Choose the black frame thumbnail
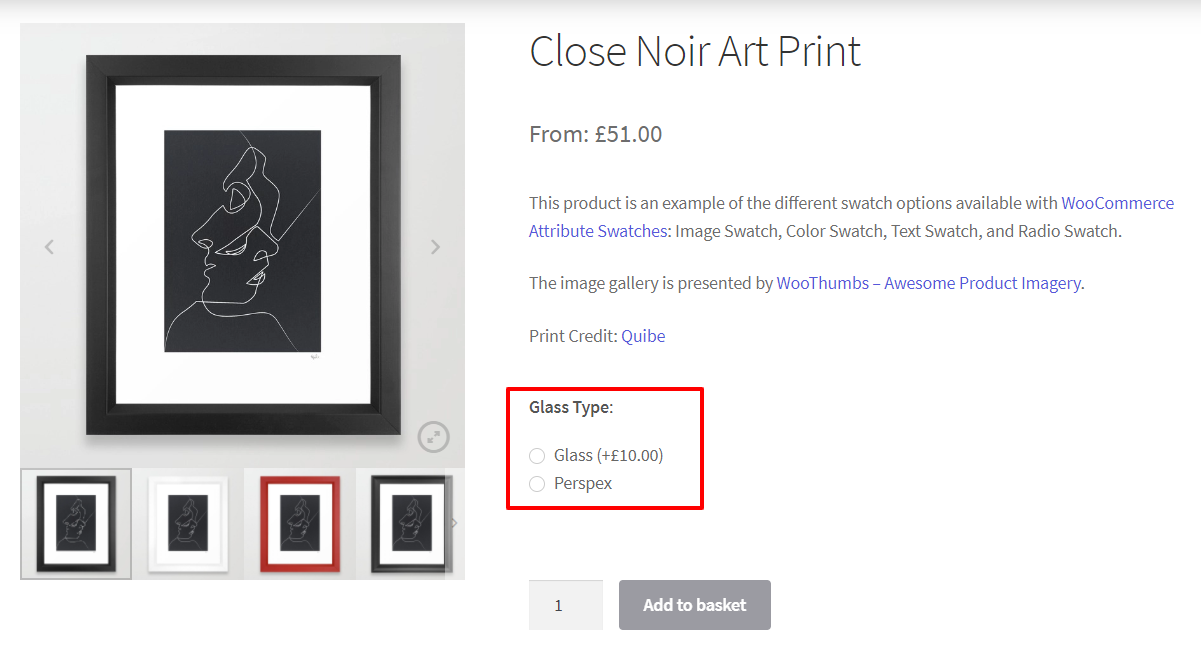This screenshot has width=1201, height=652. point(76,524)
